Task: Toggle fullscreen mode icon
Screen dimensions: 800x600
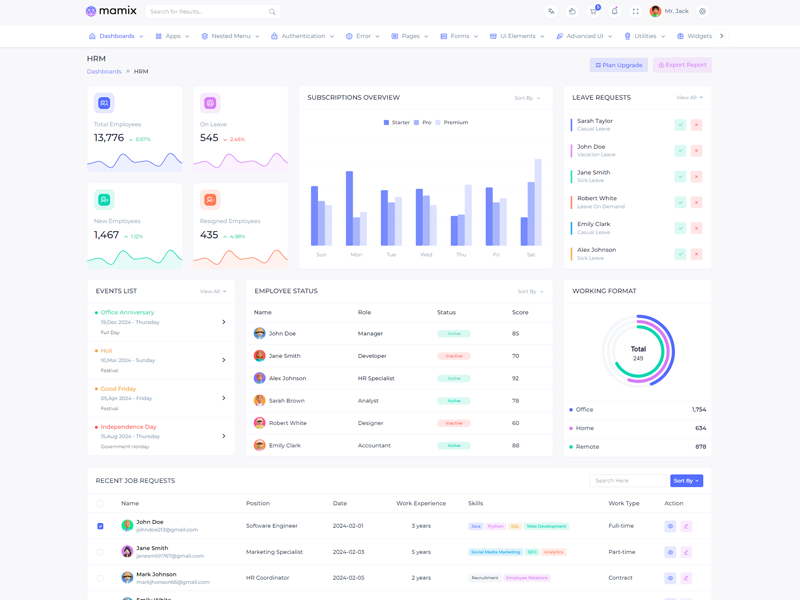Action: pos(635,12)
